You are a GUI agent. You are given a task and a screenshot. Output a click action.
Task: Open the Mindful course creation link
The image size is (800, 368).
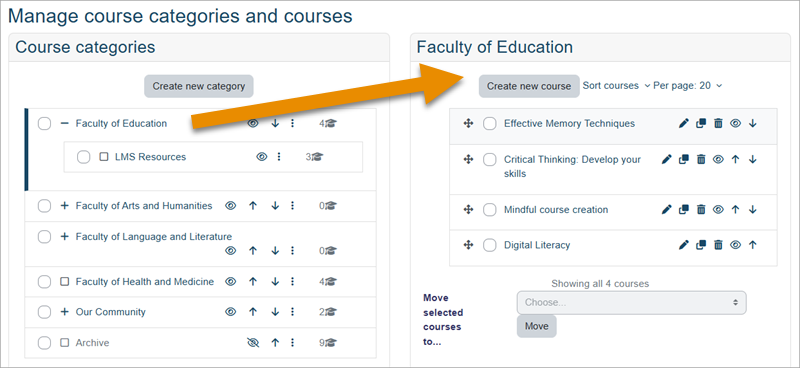point(556,209)
